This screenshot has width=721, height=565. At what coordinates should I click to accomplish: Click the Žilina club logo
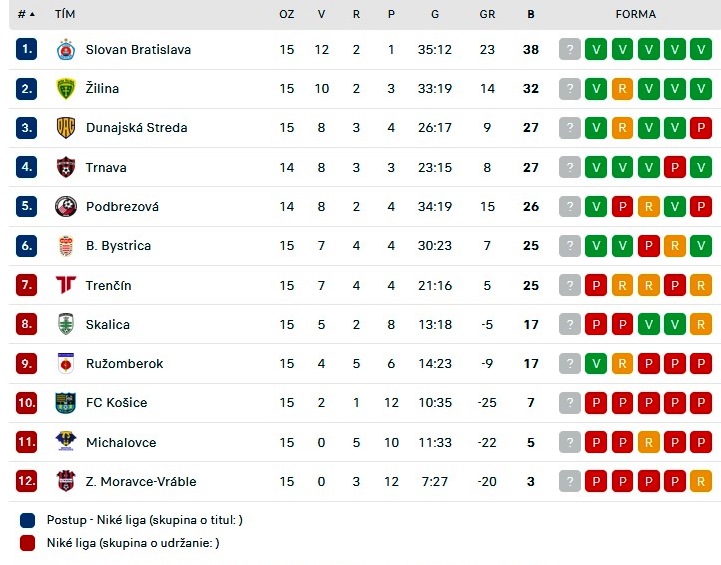point(66,89)
